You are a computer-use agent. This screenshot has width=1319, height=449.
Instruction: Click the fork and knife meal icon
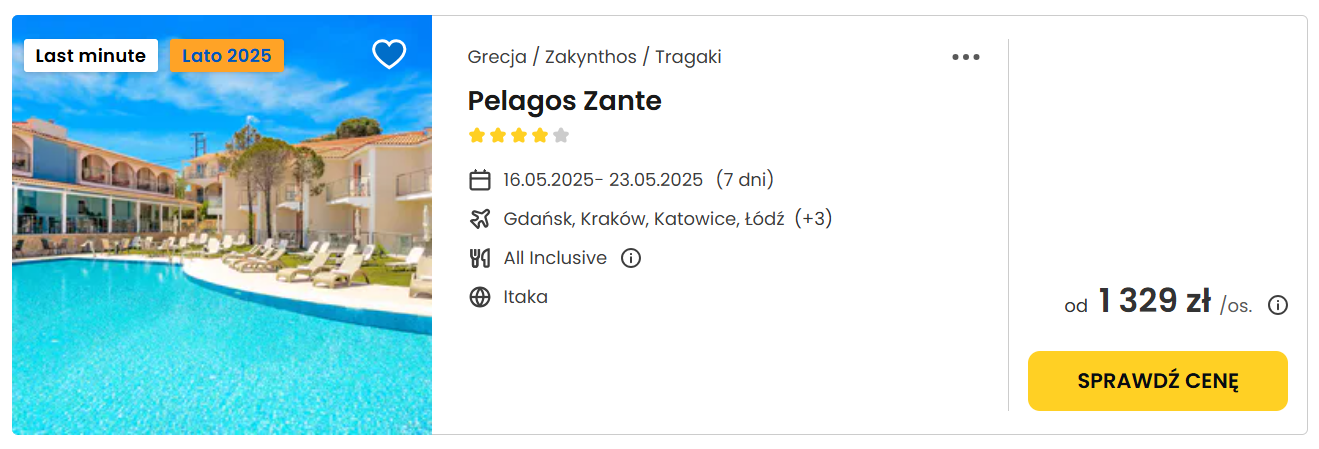coord(480,258)
